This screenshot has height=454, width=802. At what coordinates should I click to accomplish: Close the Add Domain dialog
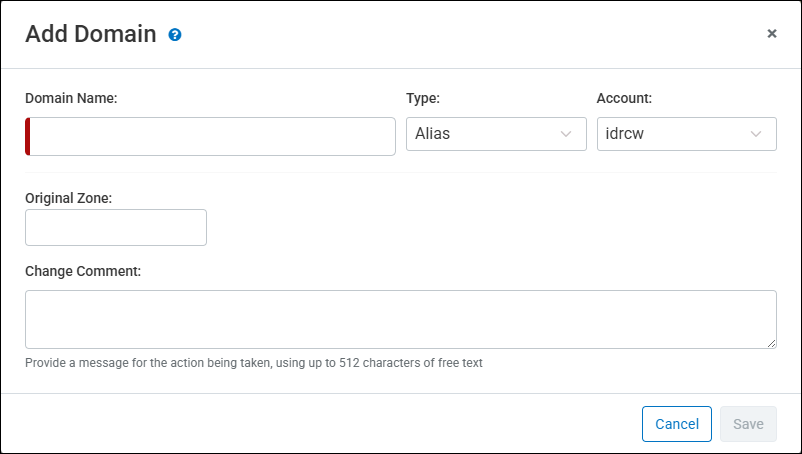point(771,34)
